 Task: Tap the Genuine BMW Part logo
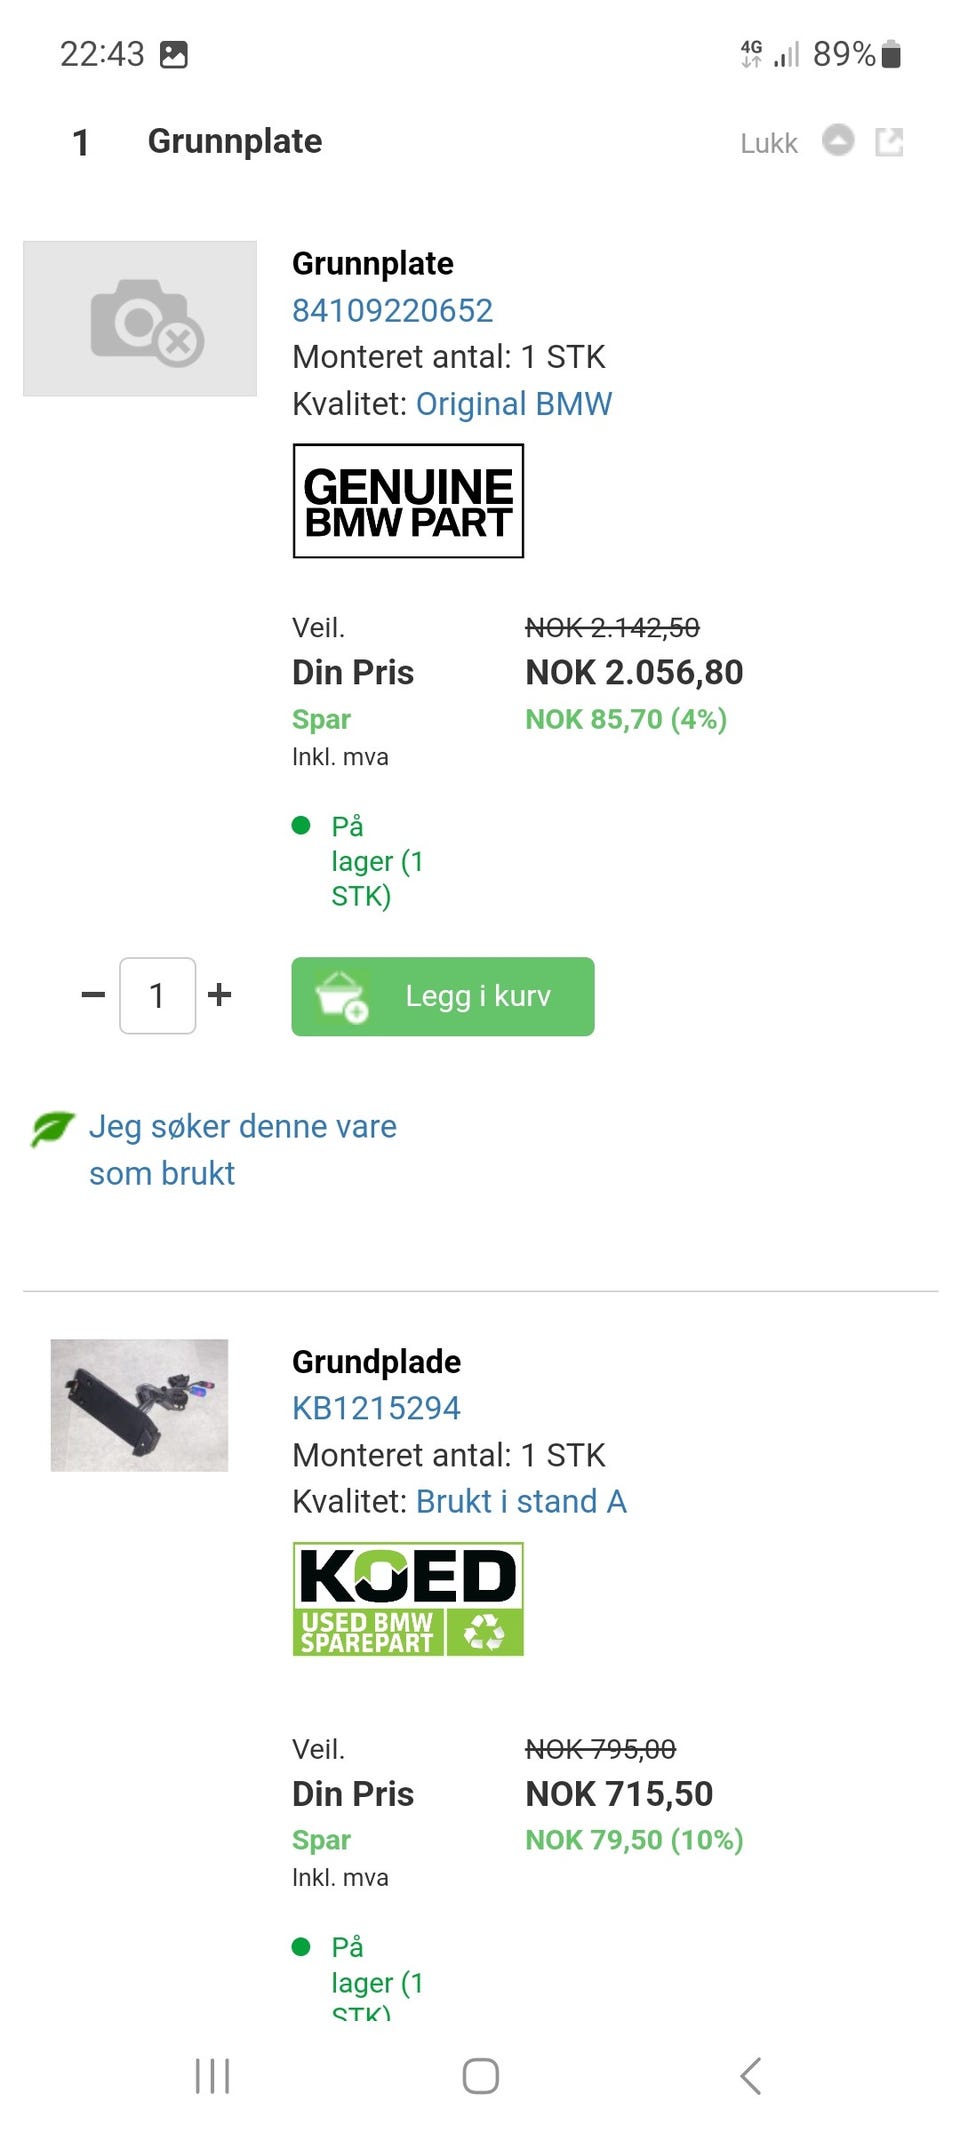(x=408, y=501)
